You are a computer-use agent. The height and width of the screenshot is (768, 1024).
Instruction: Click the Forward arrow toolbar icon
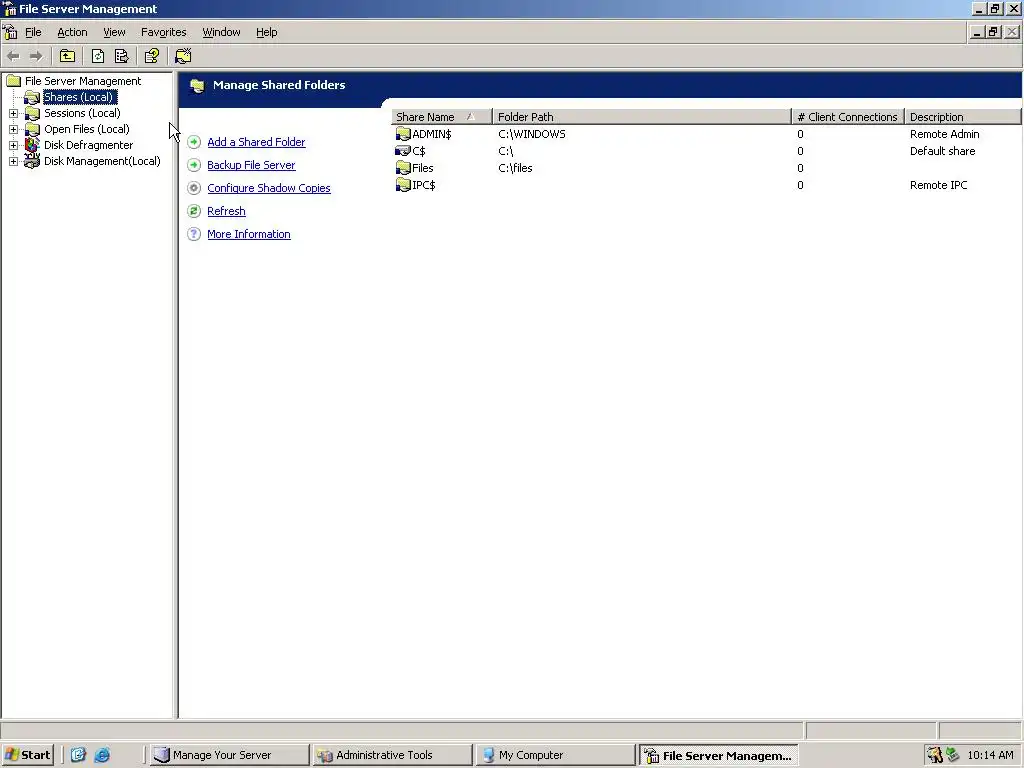pyautogui.click(x=36, y=56)
